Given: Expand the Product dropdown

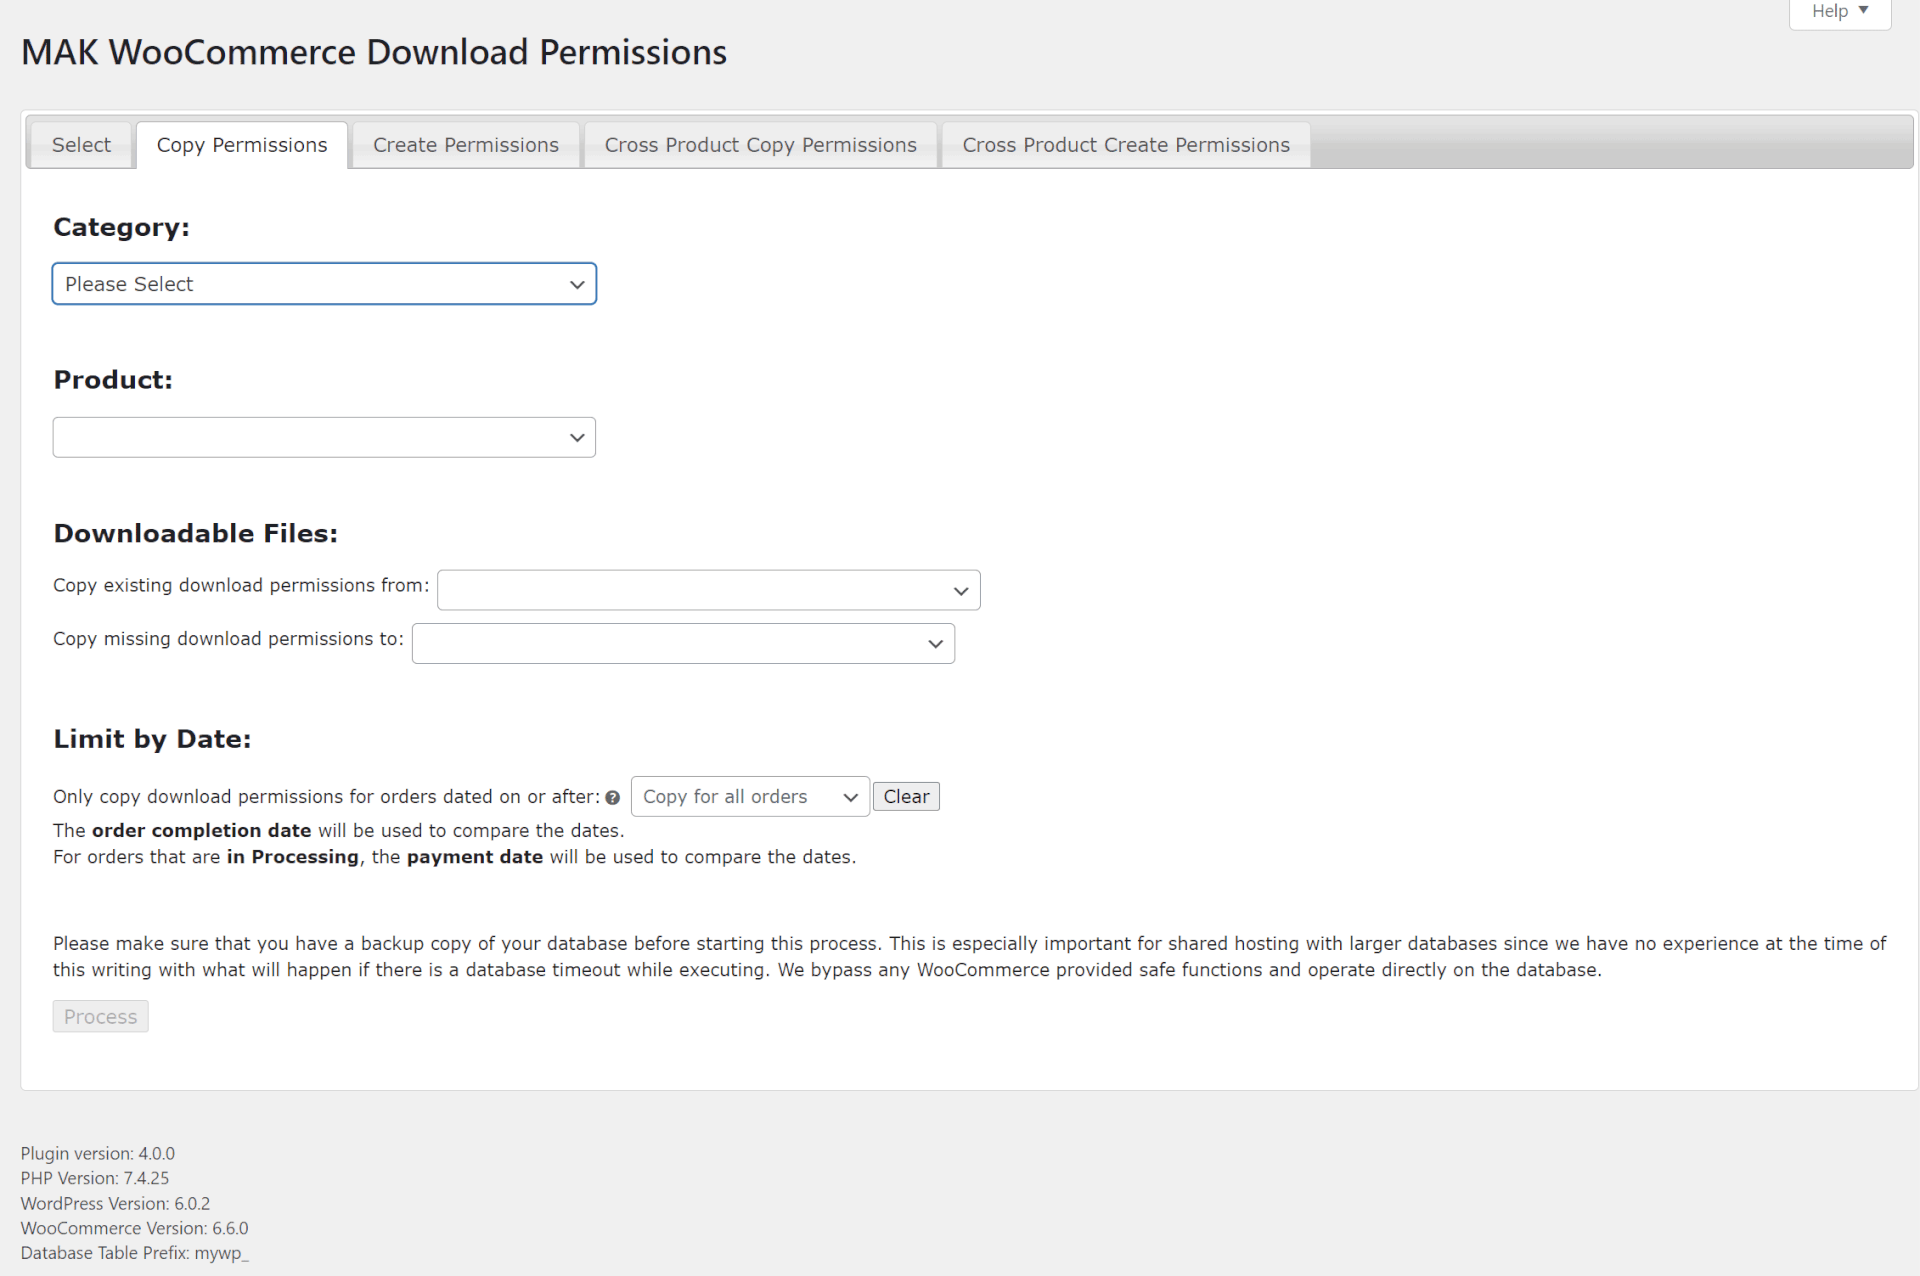Looking at the screenshot, I should pyautogui.click(x=324, y=437).
